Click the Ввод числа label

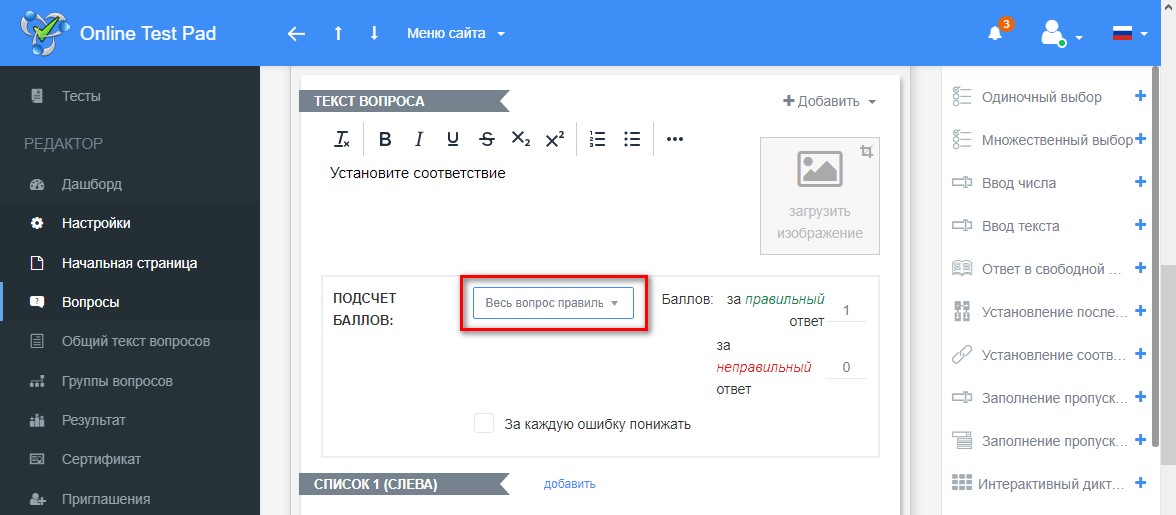[x=1018, y=183]
